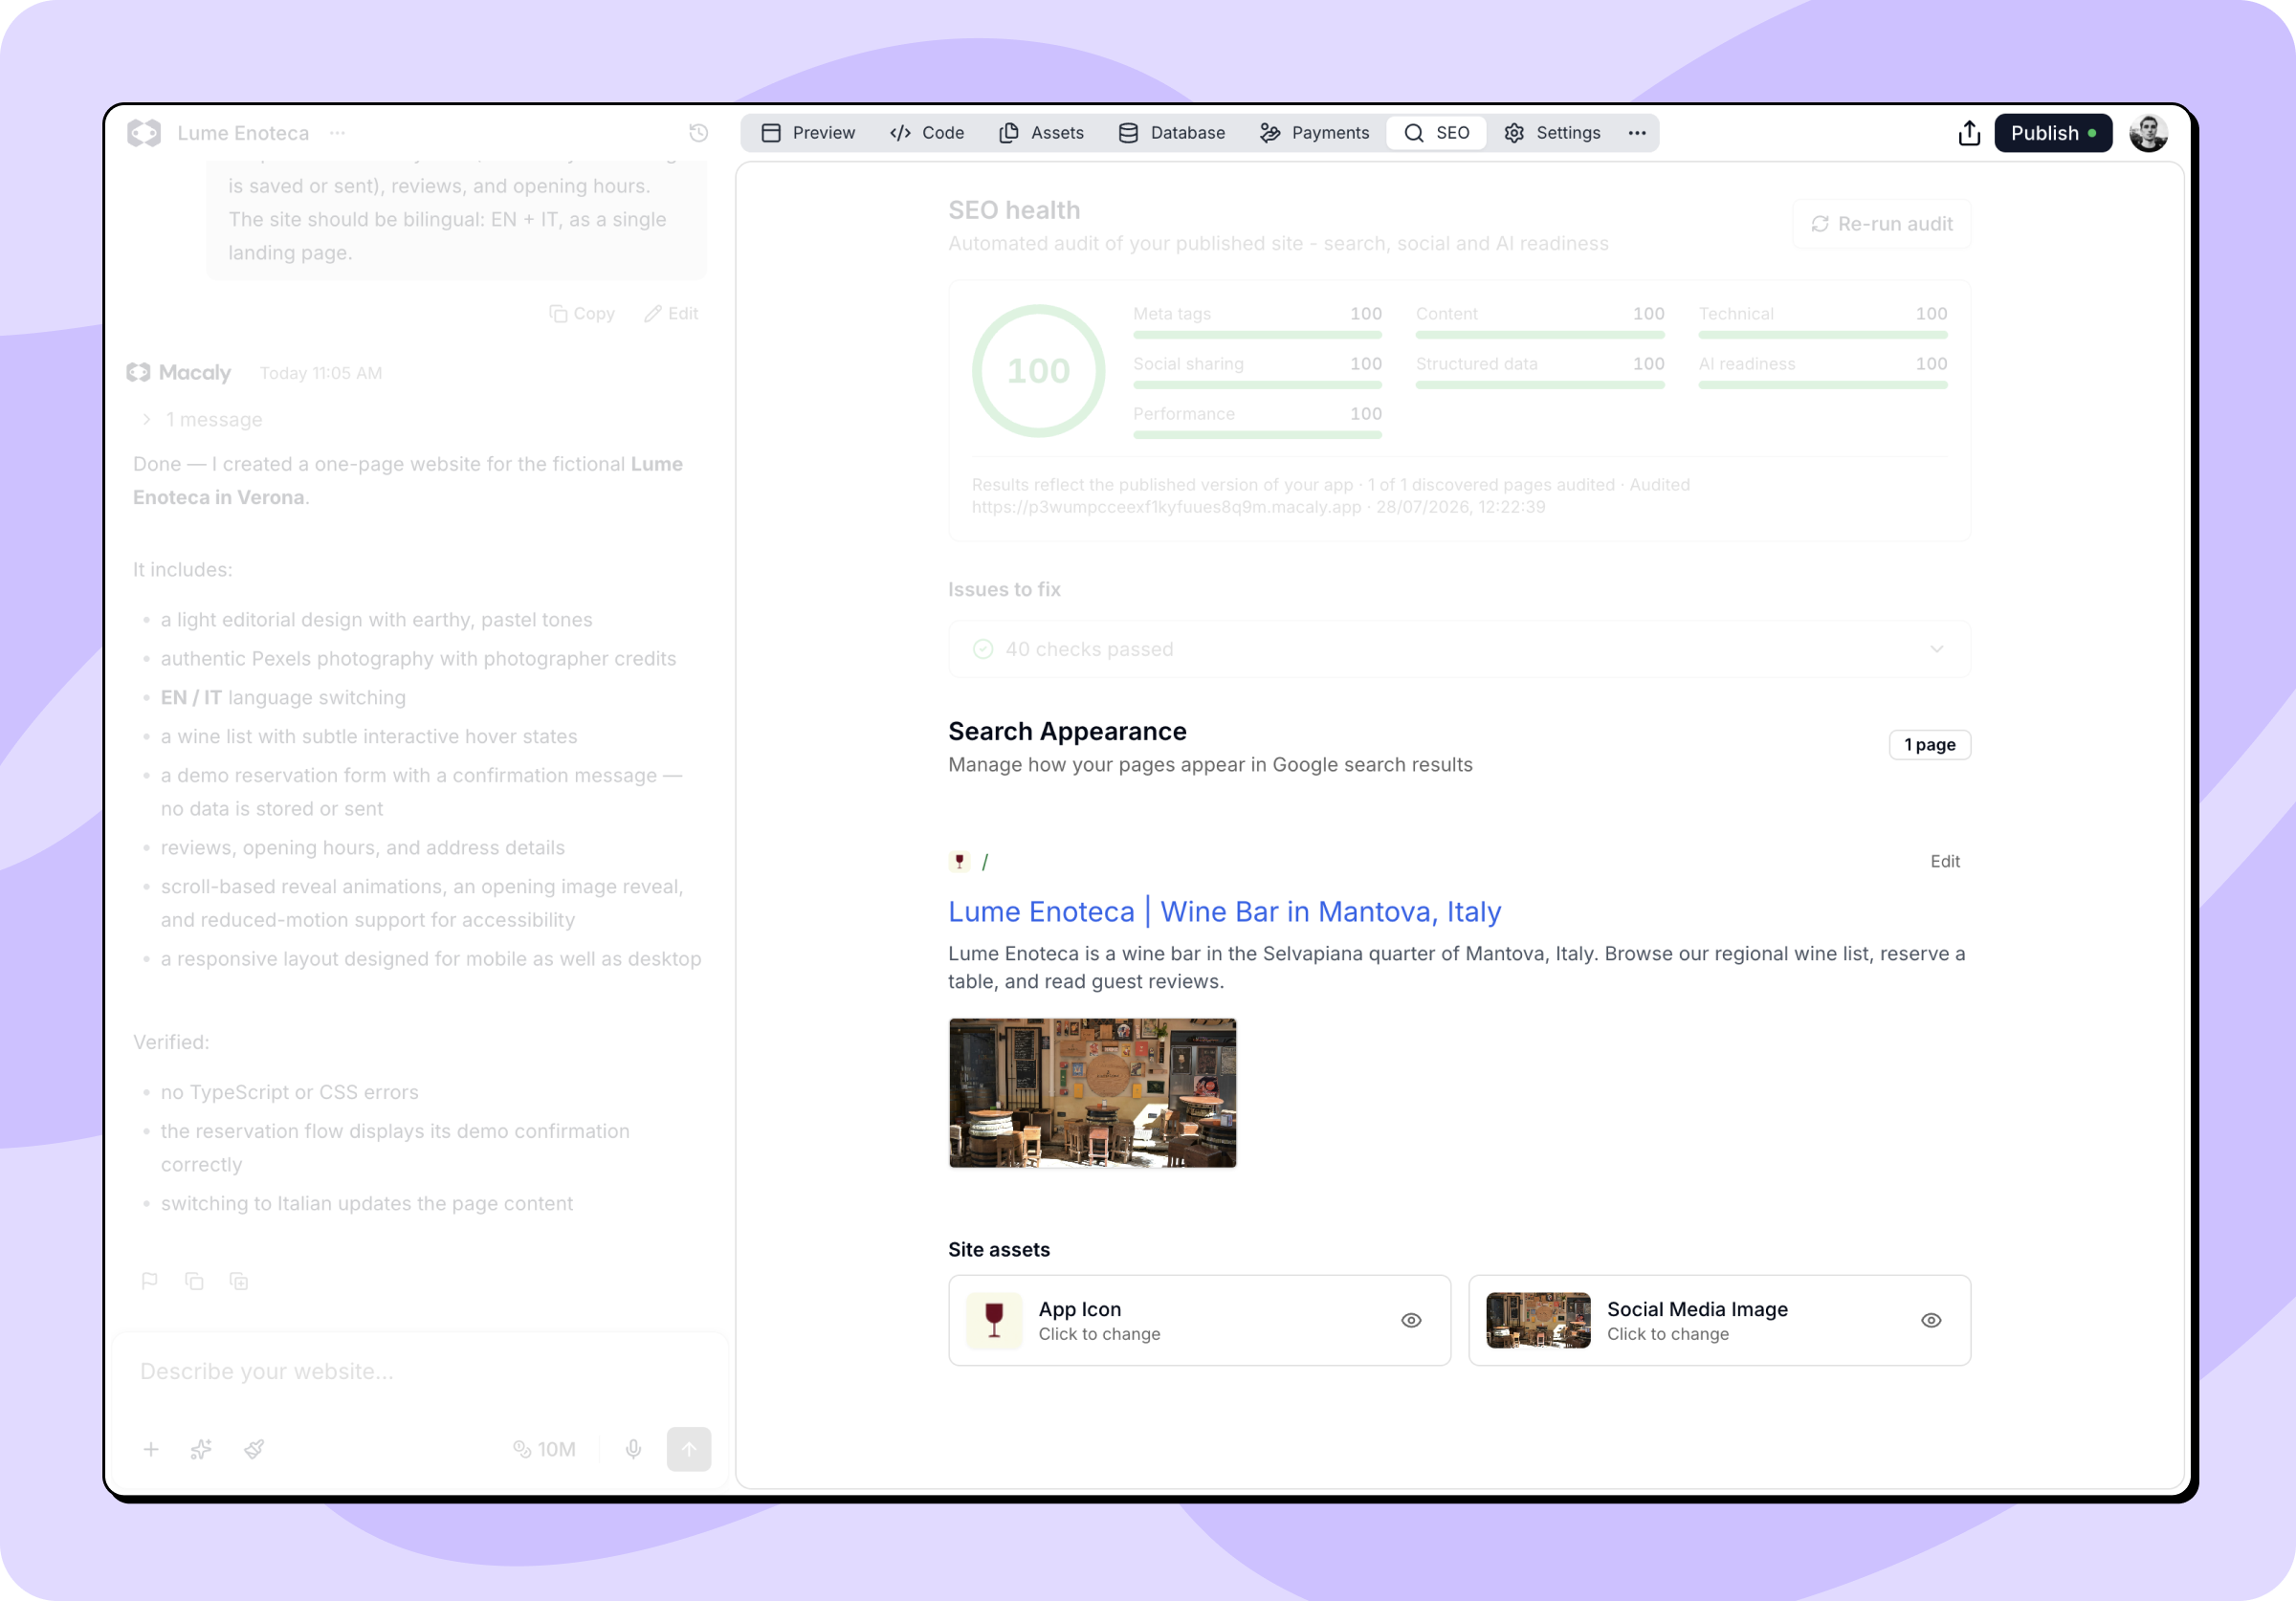This screenshot has height=1601, width=2296.
Task: Copy the user prompt message
Action: tap(582, 314)
